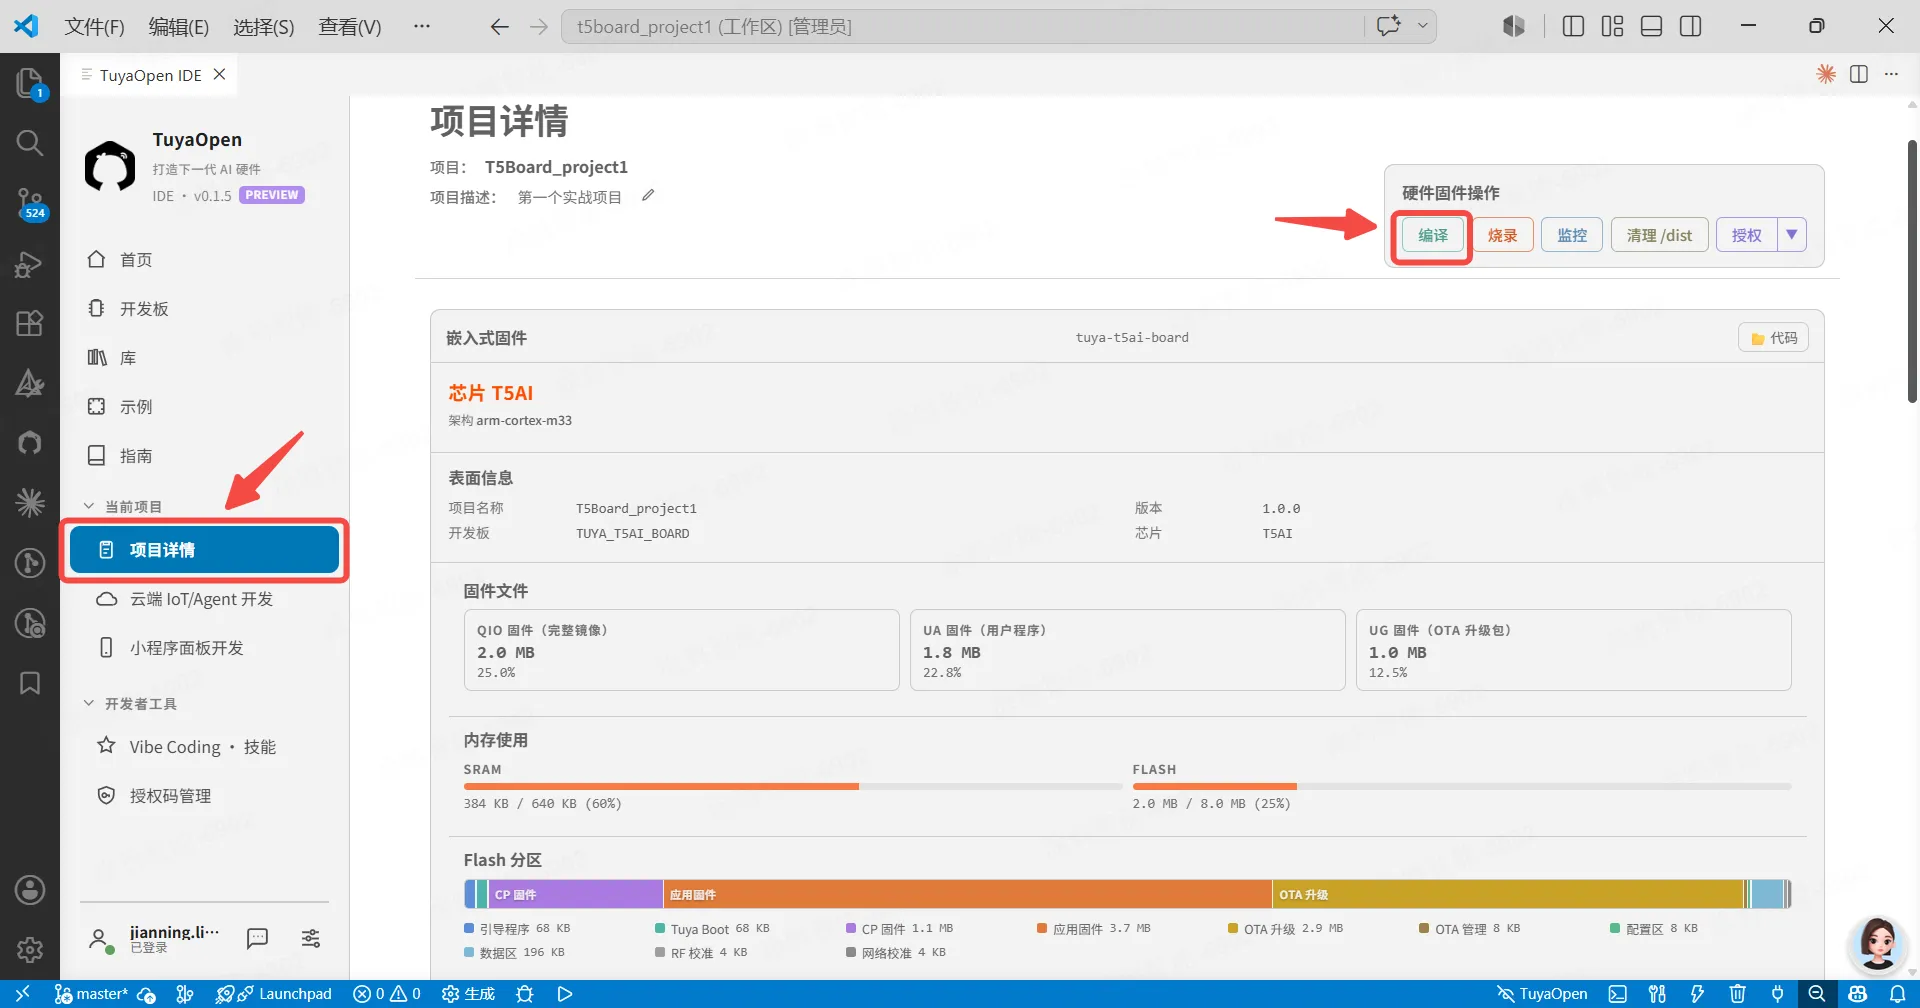This screenshot has width=1920, height=1008.
Task: Open notifications bell in status bar
Action: [x=1897, y=994]
